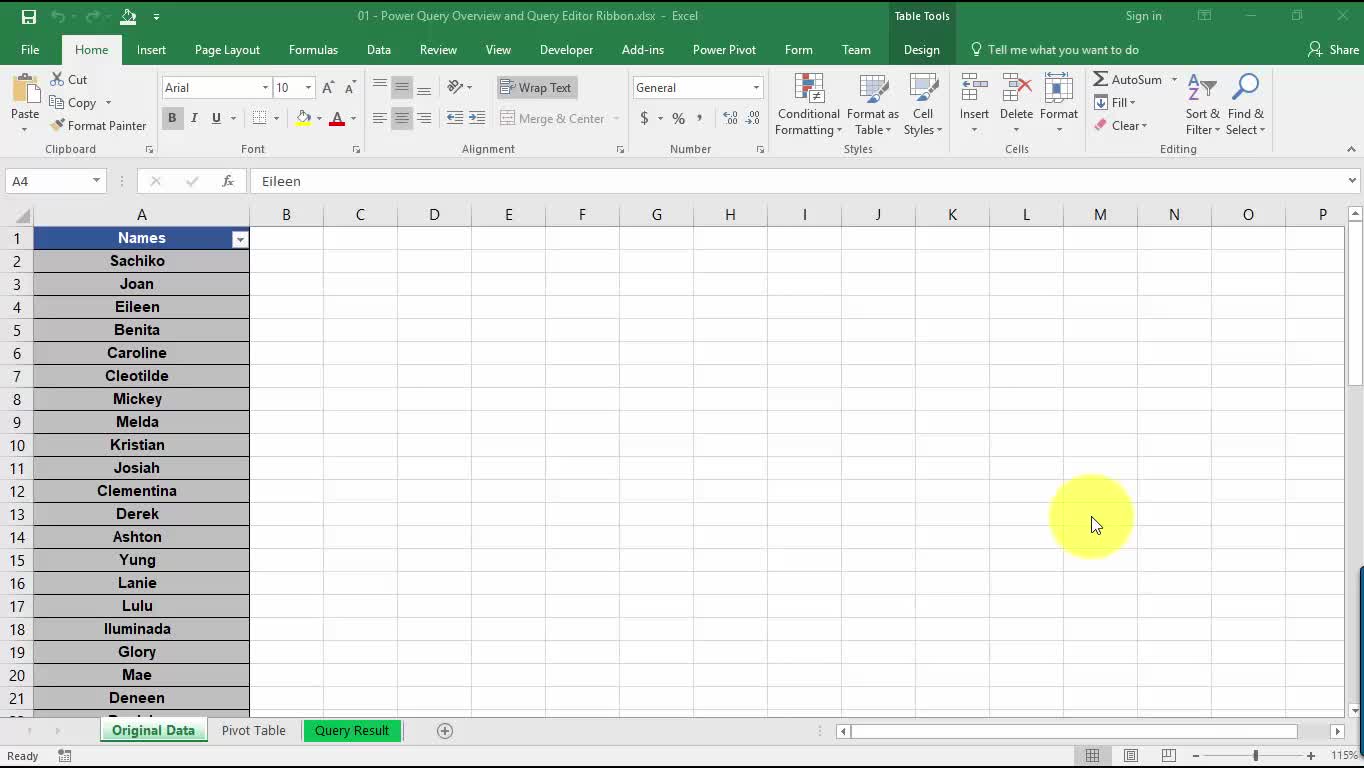Switch to the Query Result sheet tab
This screenshot has height=768, width=1364.
352,731
